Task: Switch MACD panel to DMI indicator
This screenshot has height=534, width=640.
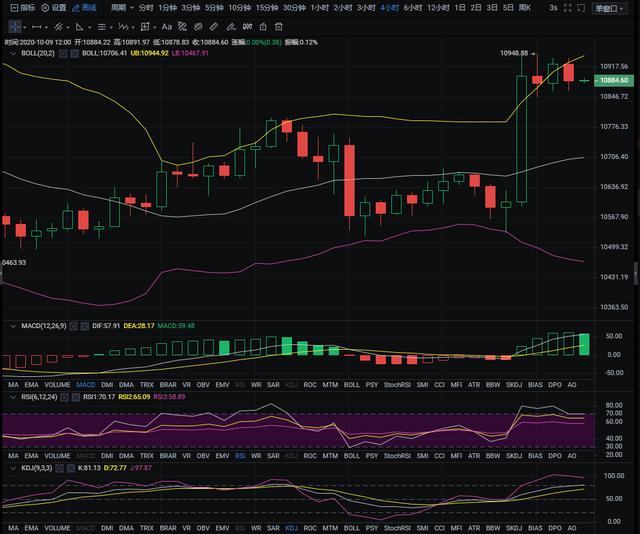Action: (x=107, y=385)
